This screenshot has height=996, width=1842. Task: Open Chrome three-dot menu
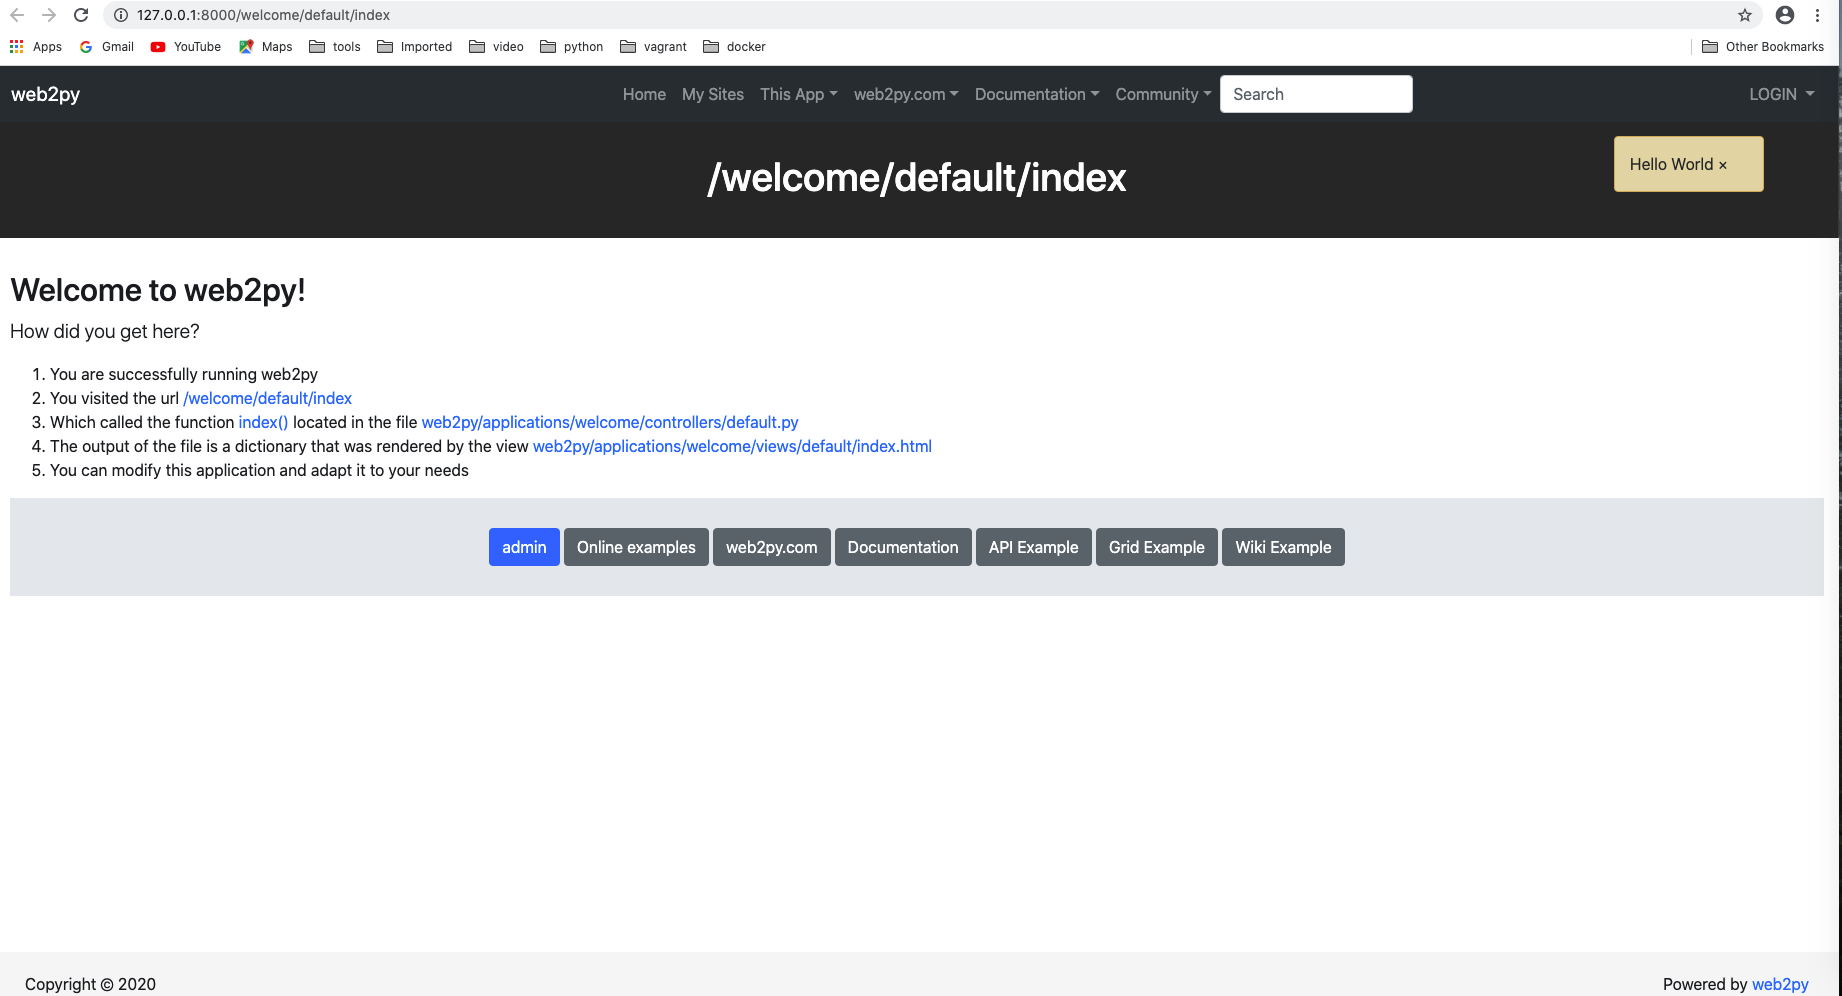pyautogui.click(x=1817, y=15)
